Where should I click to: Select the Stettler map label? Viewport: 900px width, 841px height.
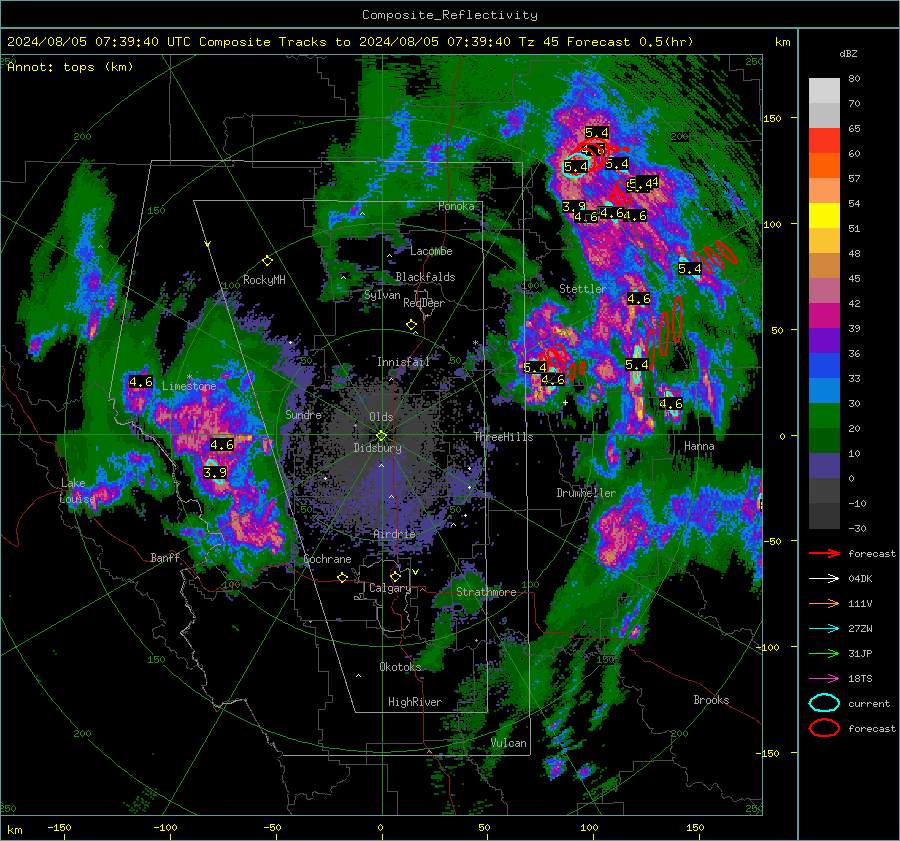(x=583, y=289)
